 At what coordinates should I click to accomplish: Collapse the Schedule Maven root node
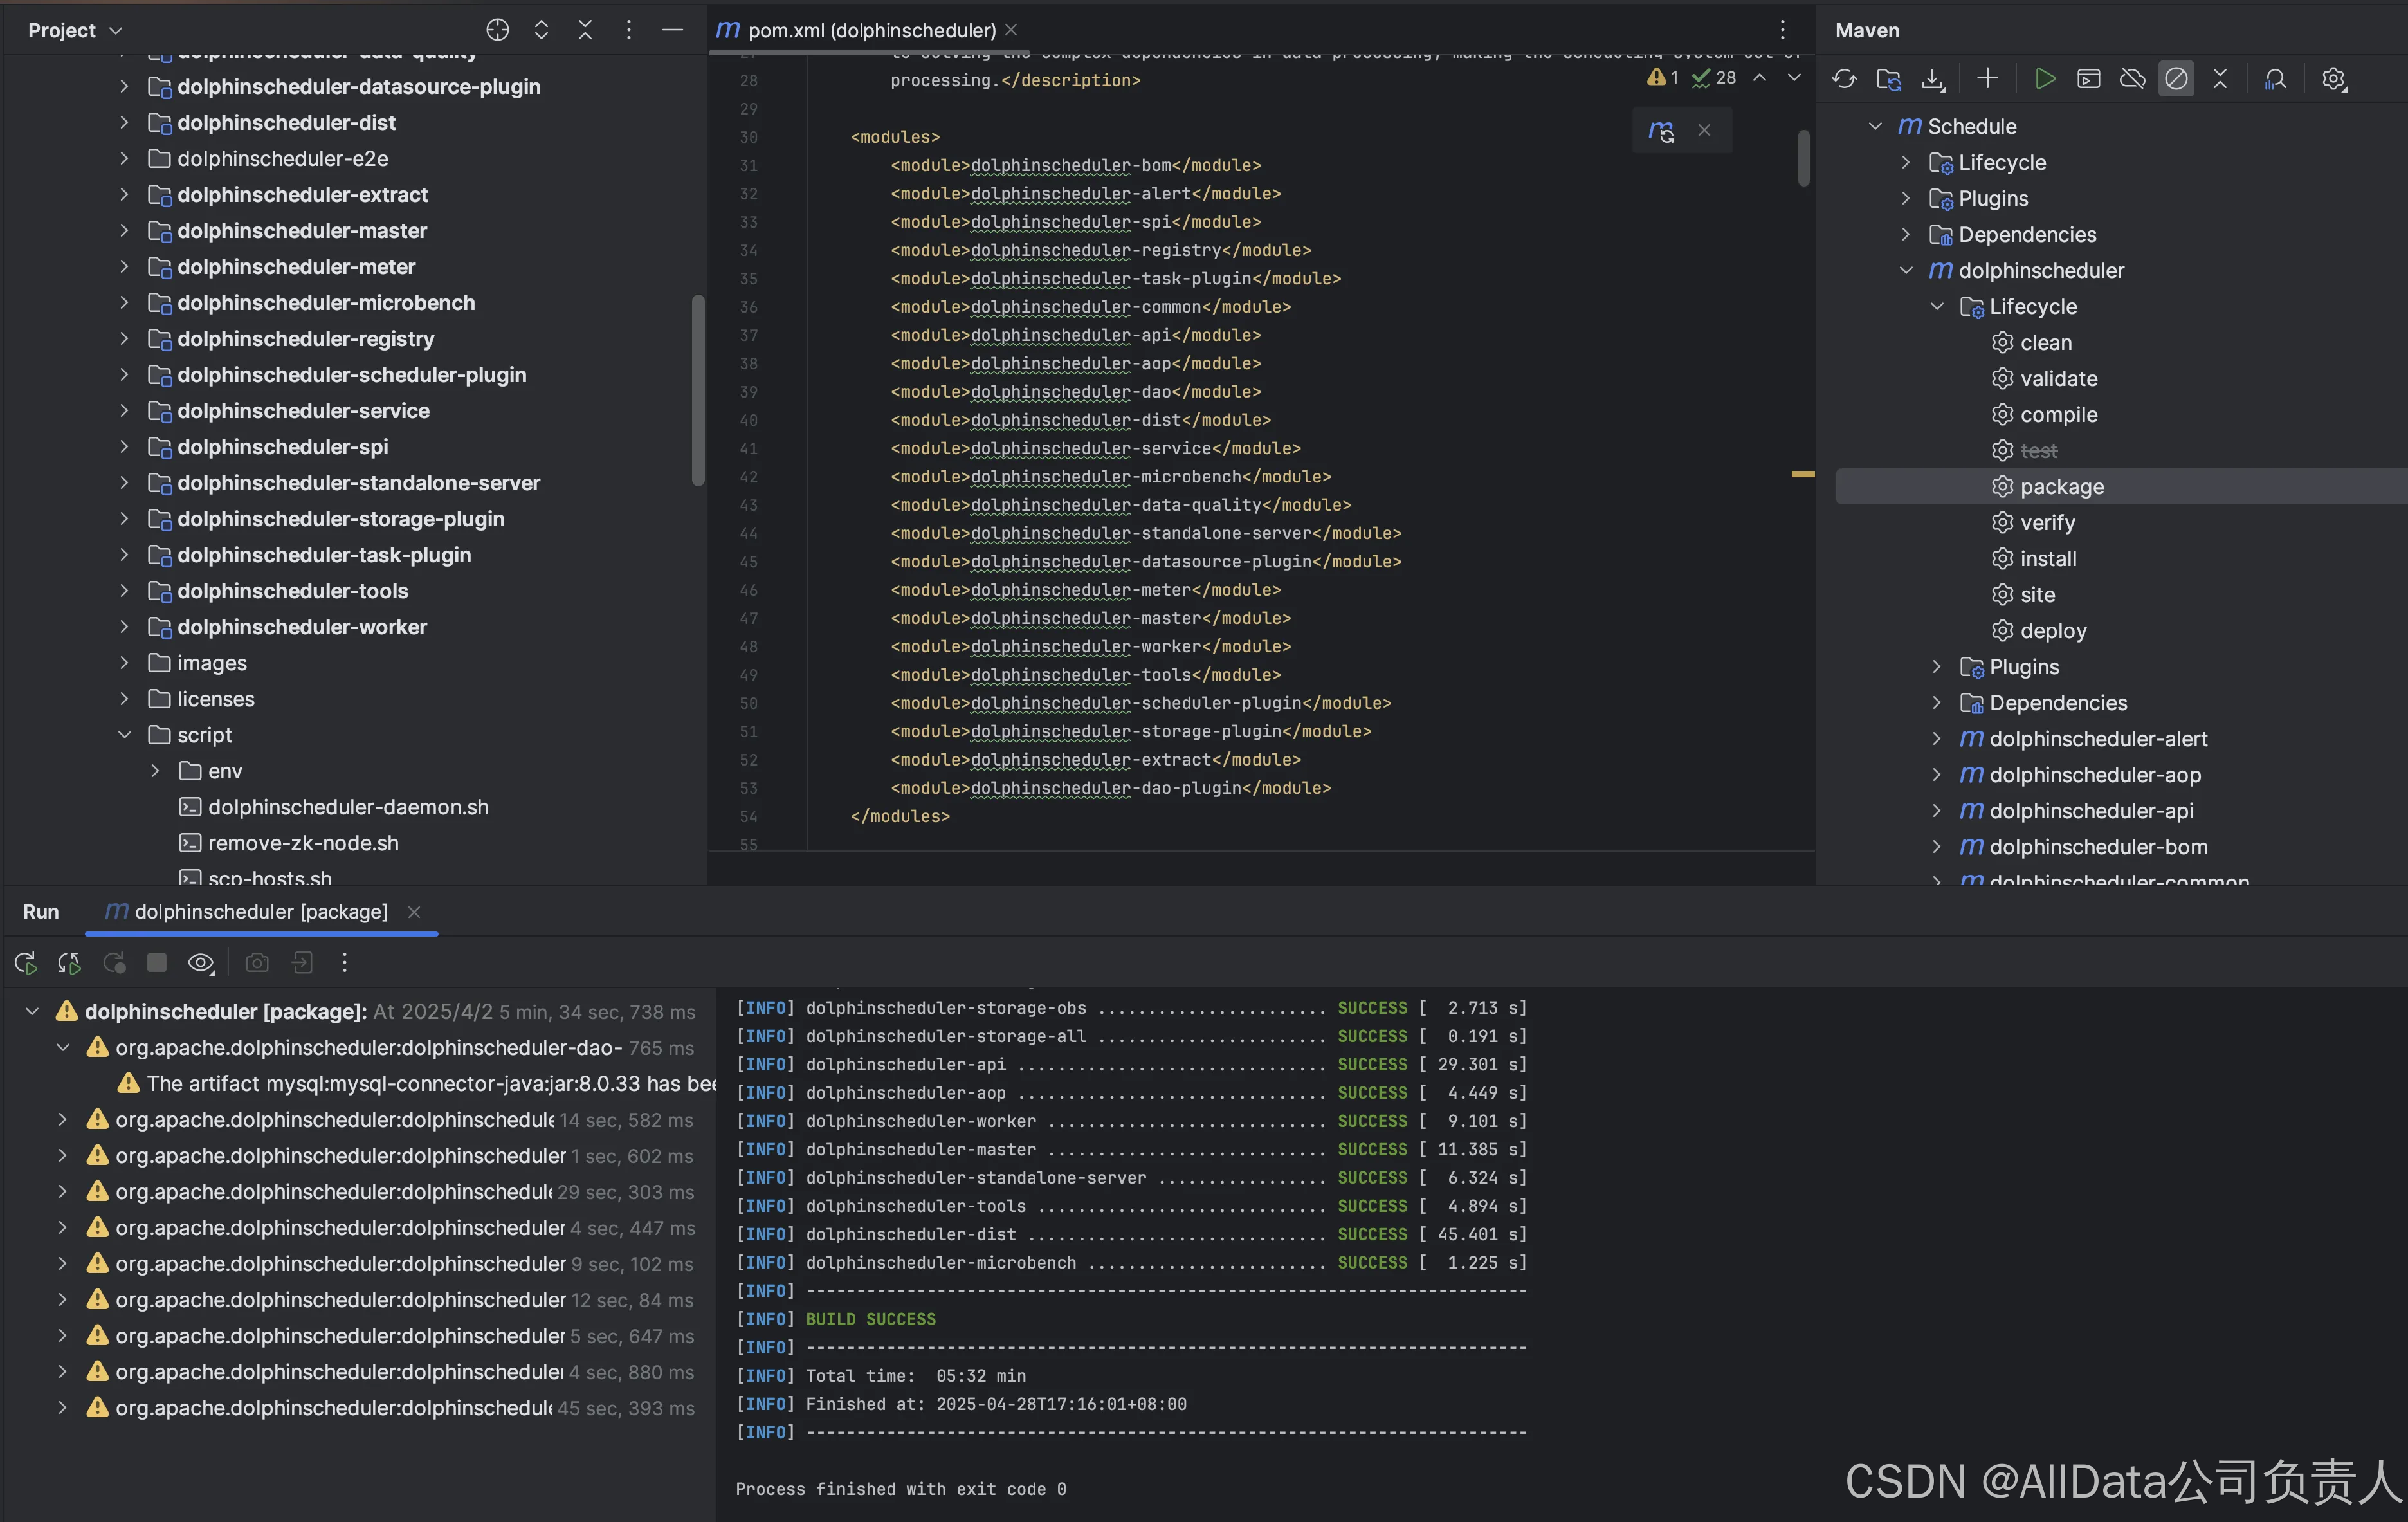coord(1875,126)
